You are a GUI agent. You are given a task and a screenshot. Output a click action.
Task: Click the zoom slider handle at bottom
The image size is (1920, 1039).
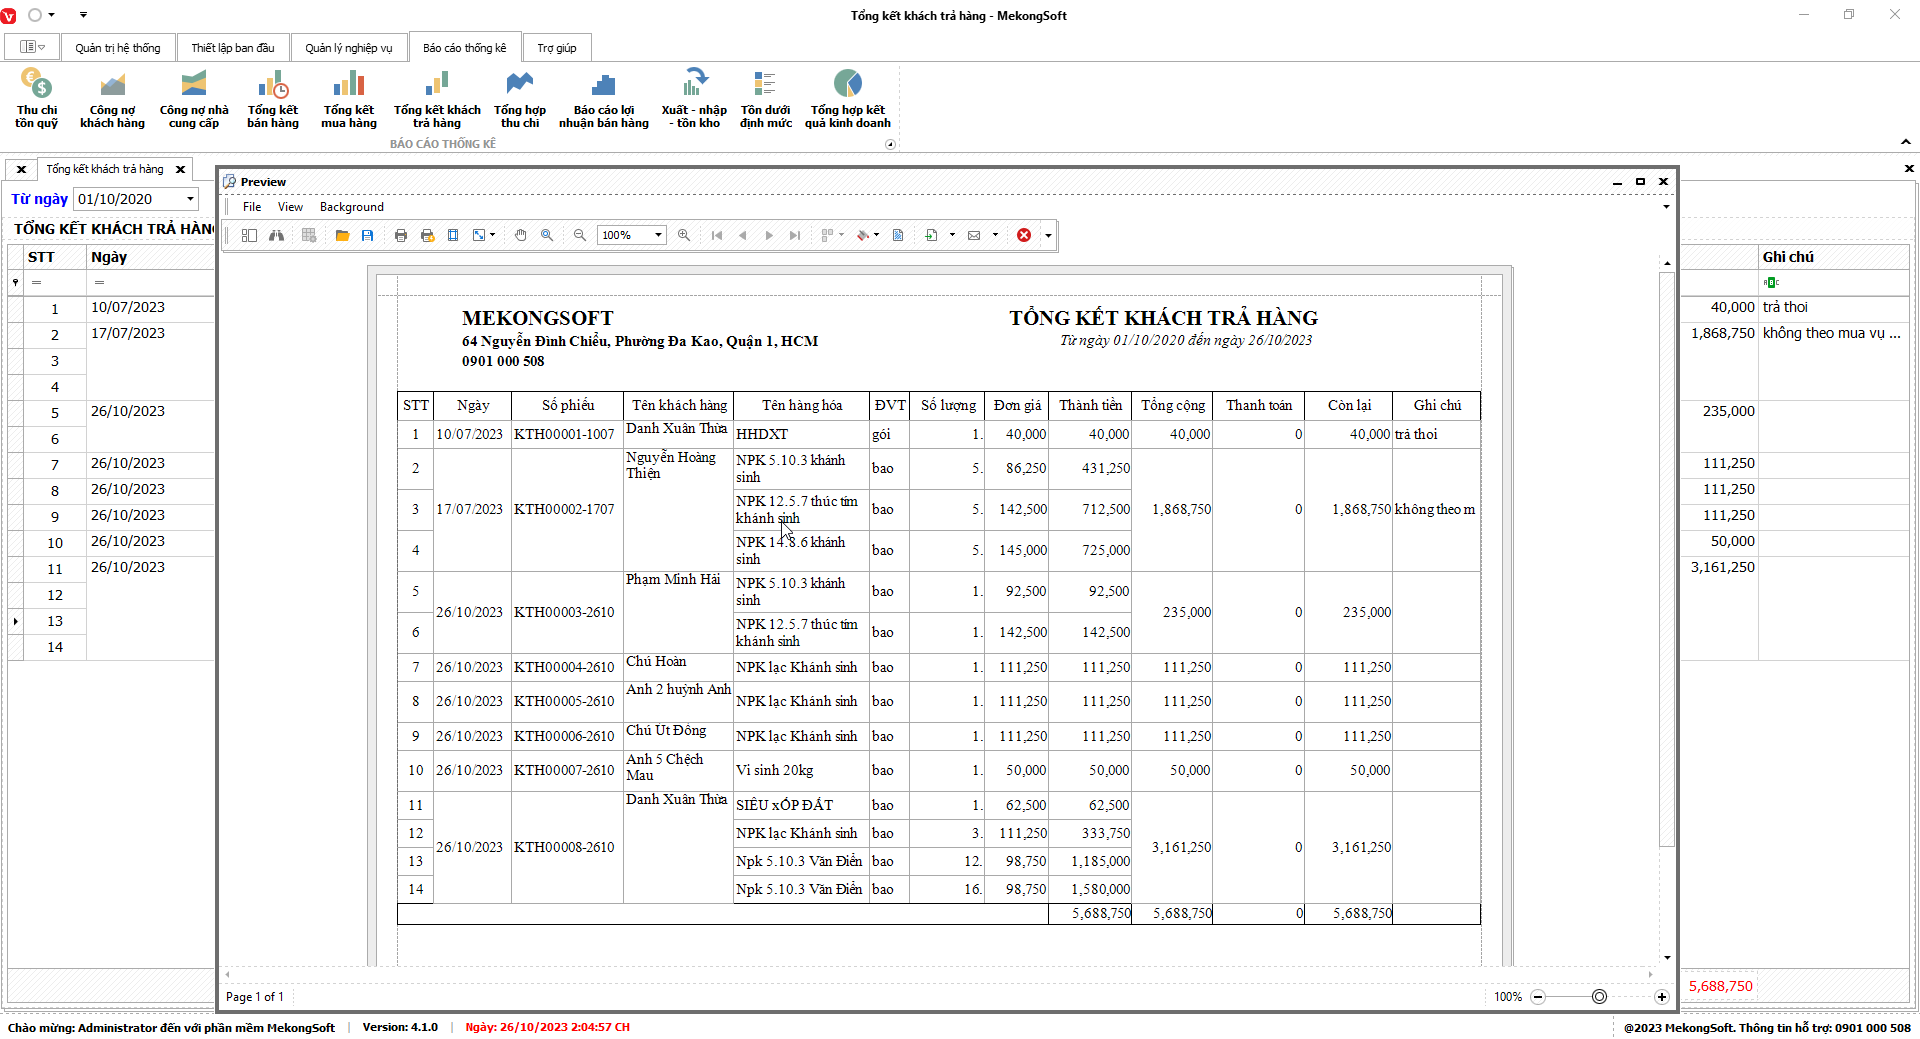(x=1599, y=997)
